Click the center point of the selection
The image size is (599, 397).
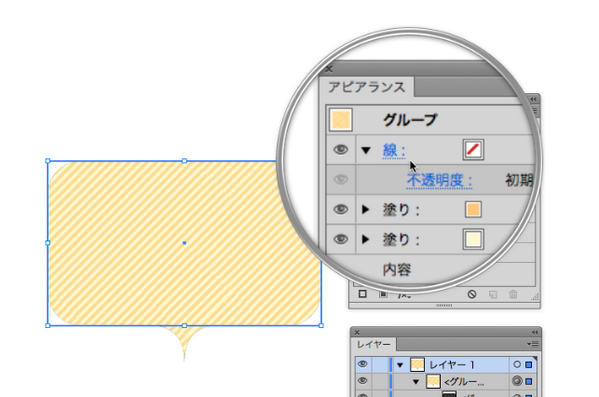point(185,243)
